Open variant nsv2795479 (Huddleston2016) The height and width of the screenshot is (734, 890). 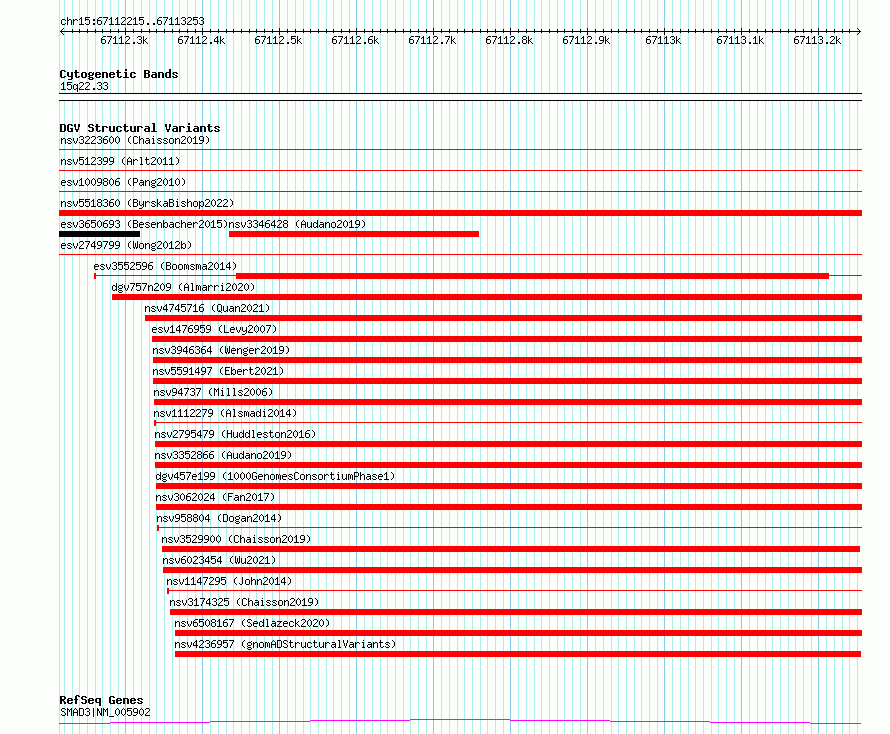click(235, 434)
